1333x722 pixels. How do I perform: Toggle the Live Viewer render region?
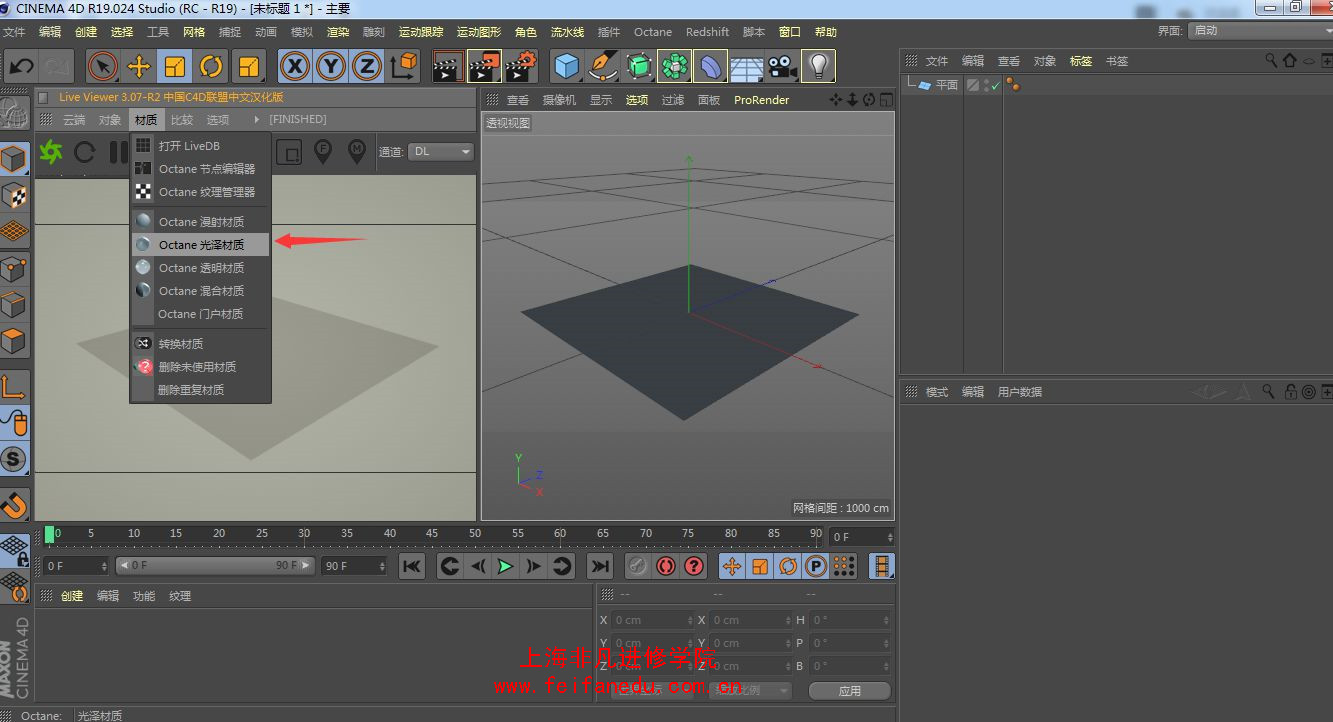pos(289,152)
